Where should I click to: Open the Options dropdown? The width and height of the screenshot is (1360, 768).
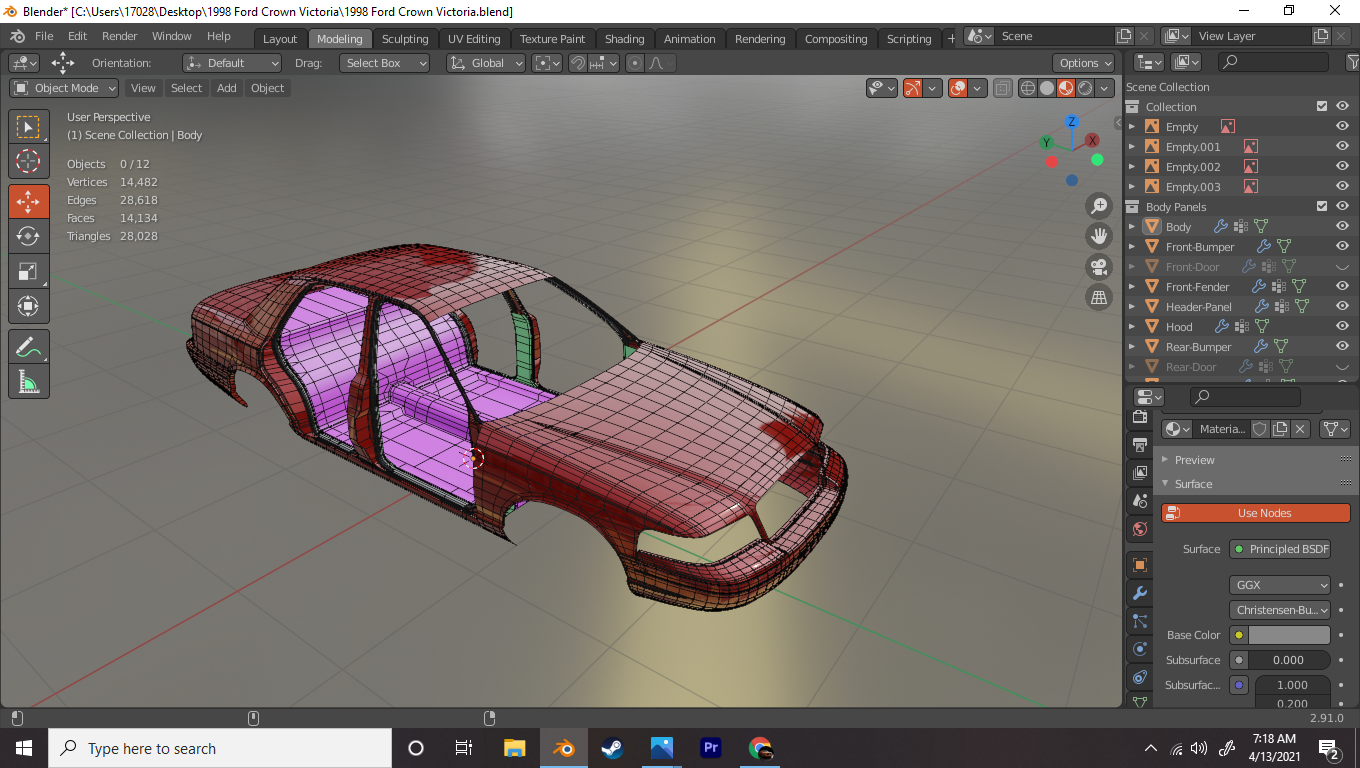[x=1084, y=63]
